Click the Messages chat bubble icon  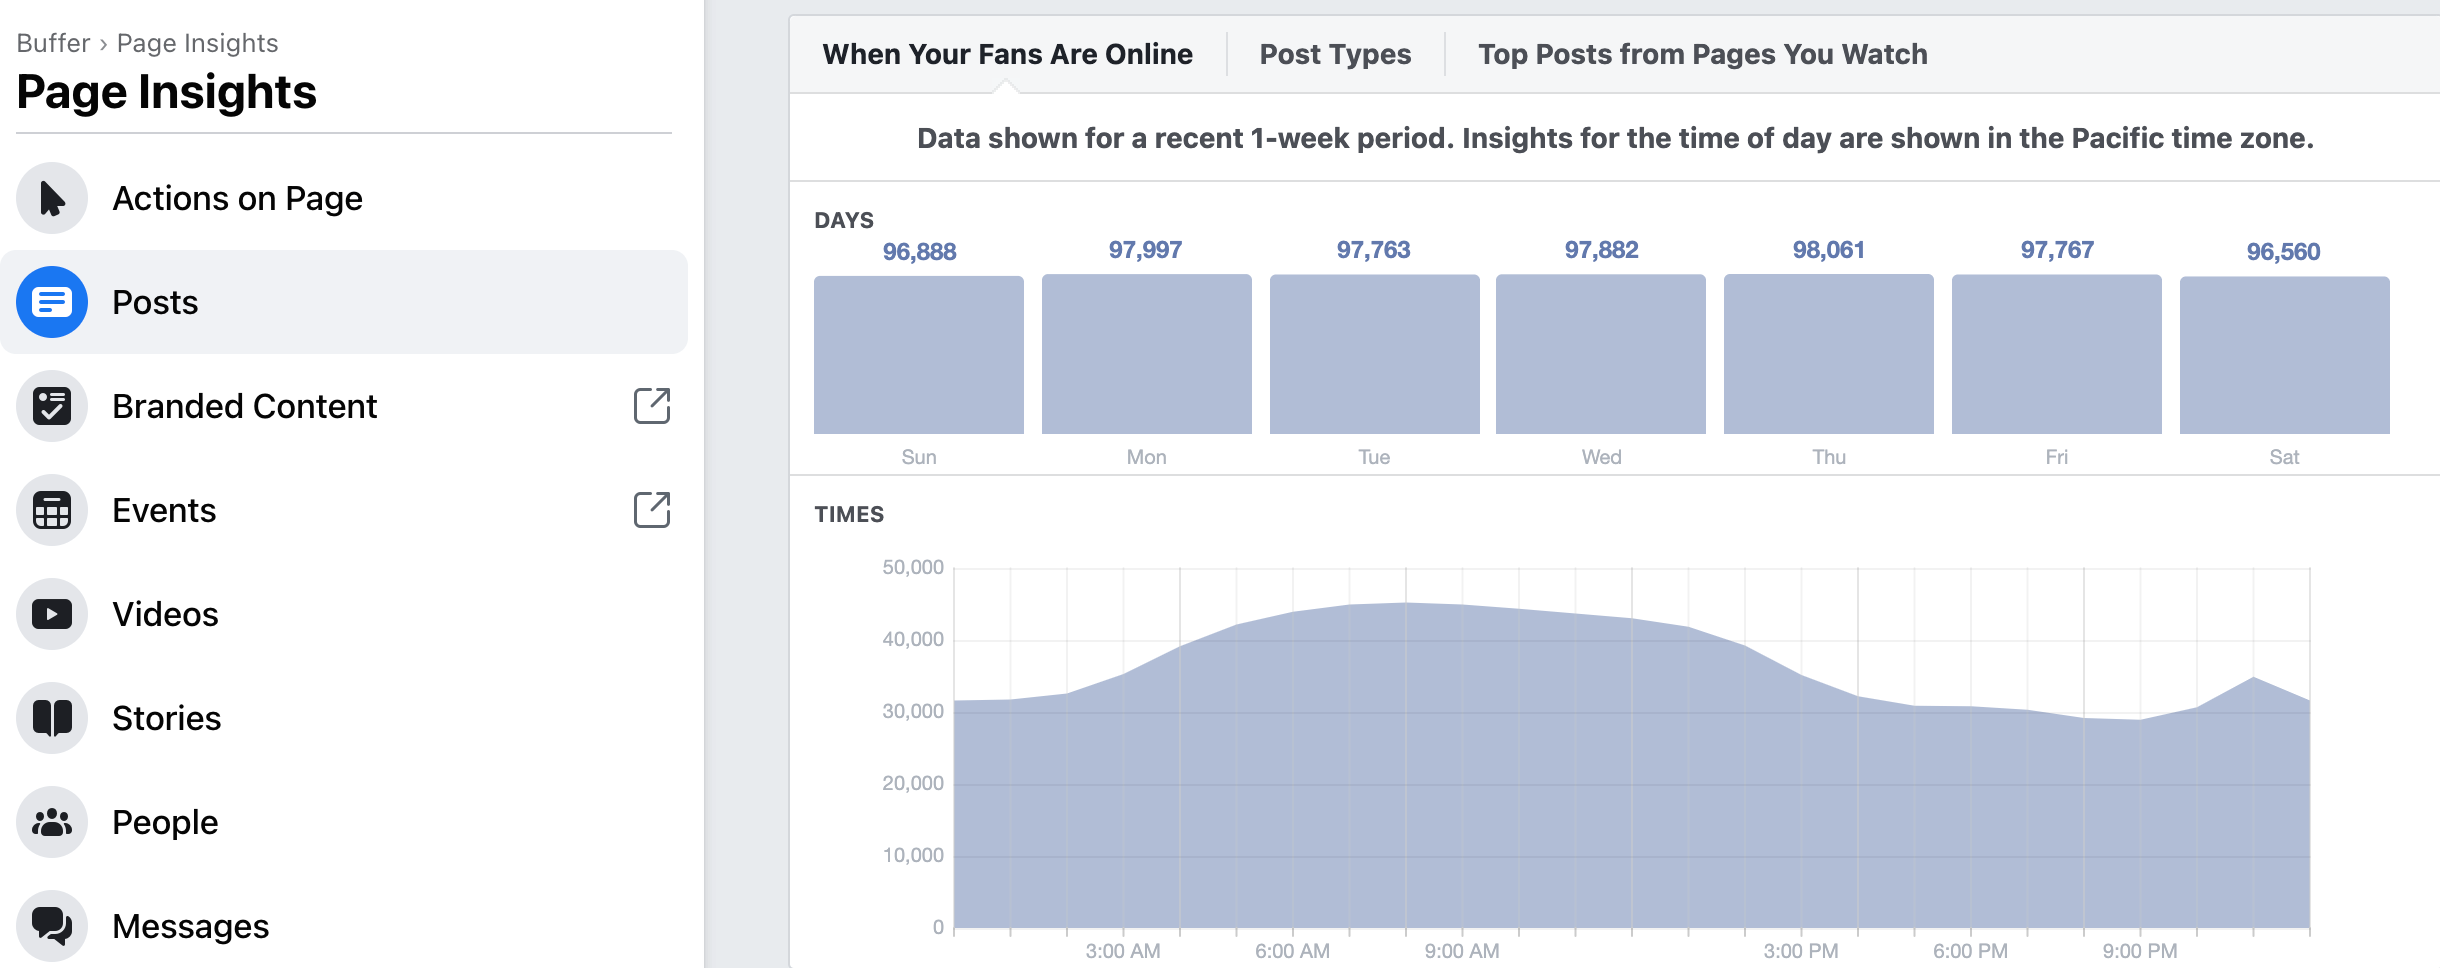pos(52,925)
